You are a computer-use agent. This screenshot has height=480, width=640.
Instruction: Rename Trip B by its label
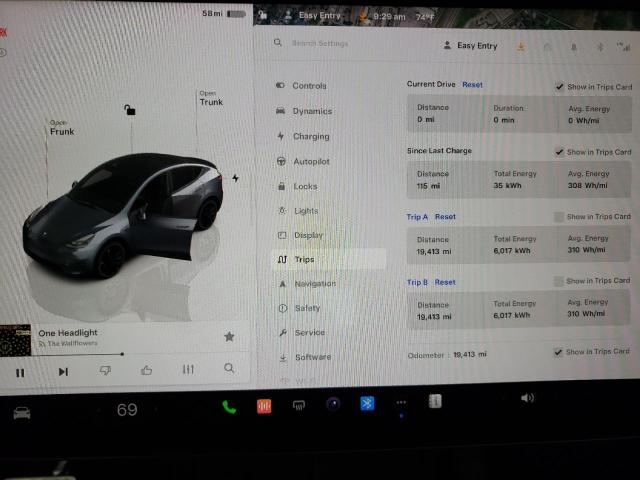coord(417,282)
